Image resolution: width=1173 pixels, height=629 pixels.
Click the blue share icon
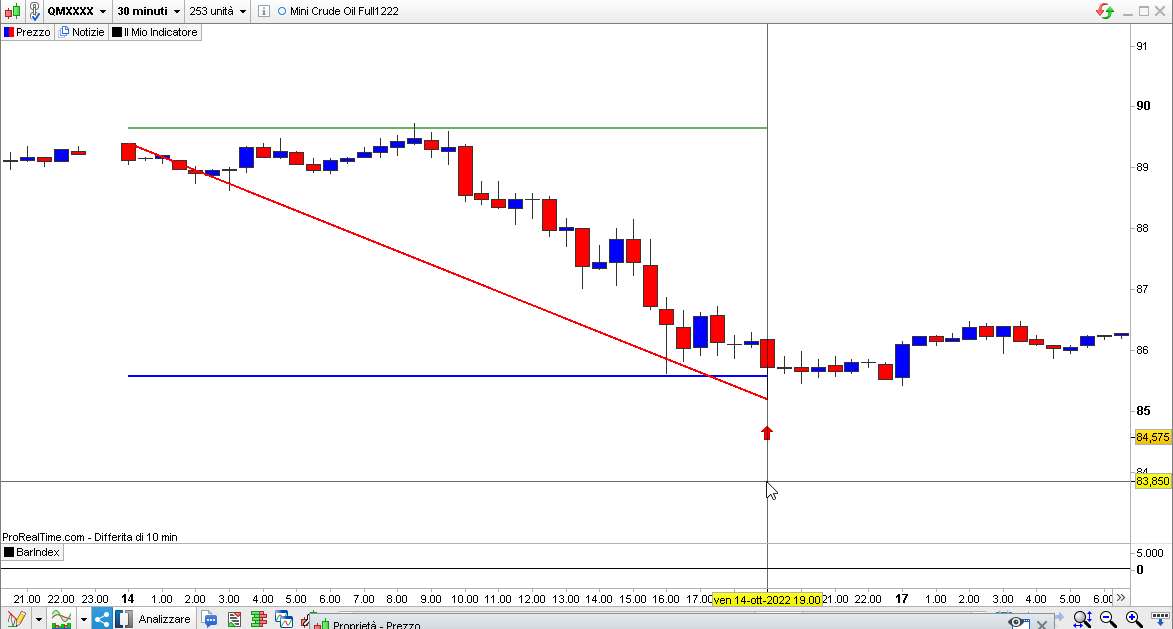coord(102,619)
